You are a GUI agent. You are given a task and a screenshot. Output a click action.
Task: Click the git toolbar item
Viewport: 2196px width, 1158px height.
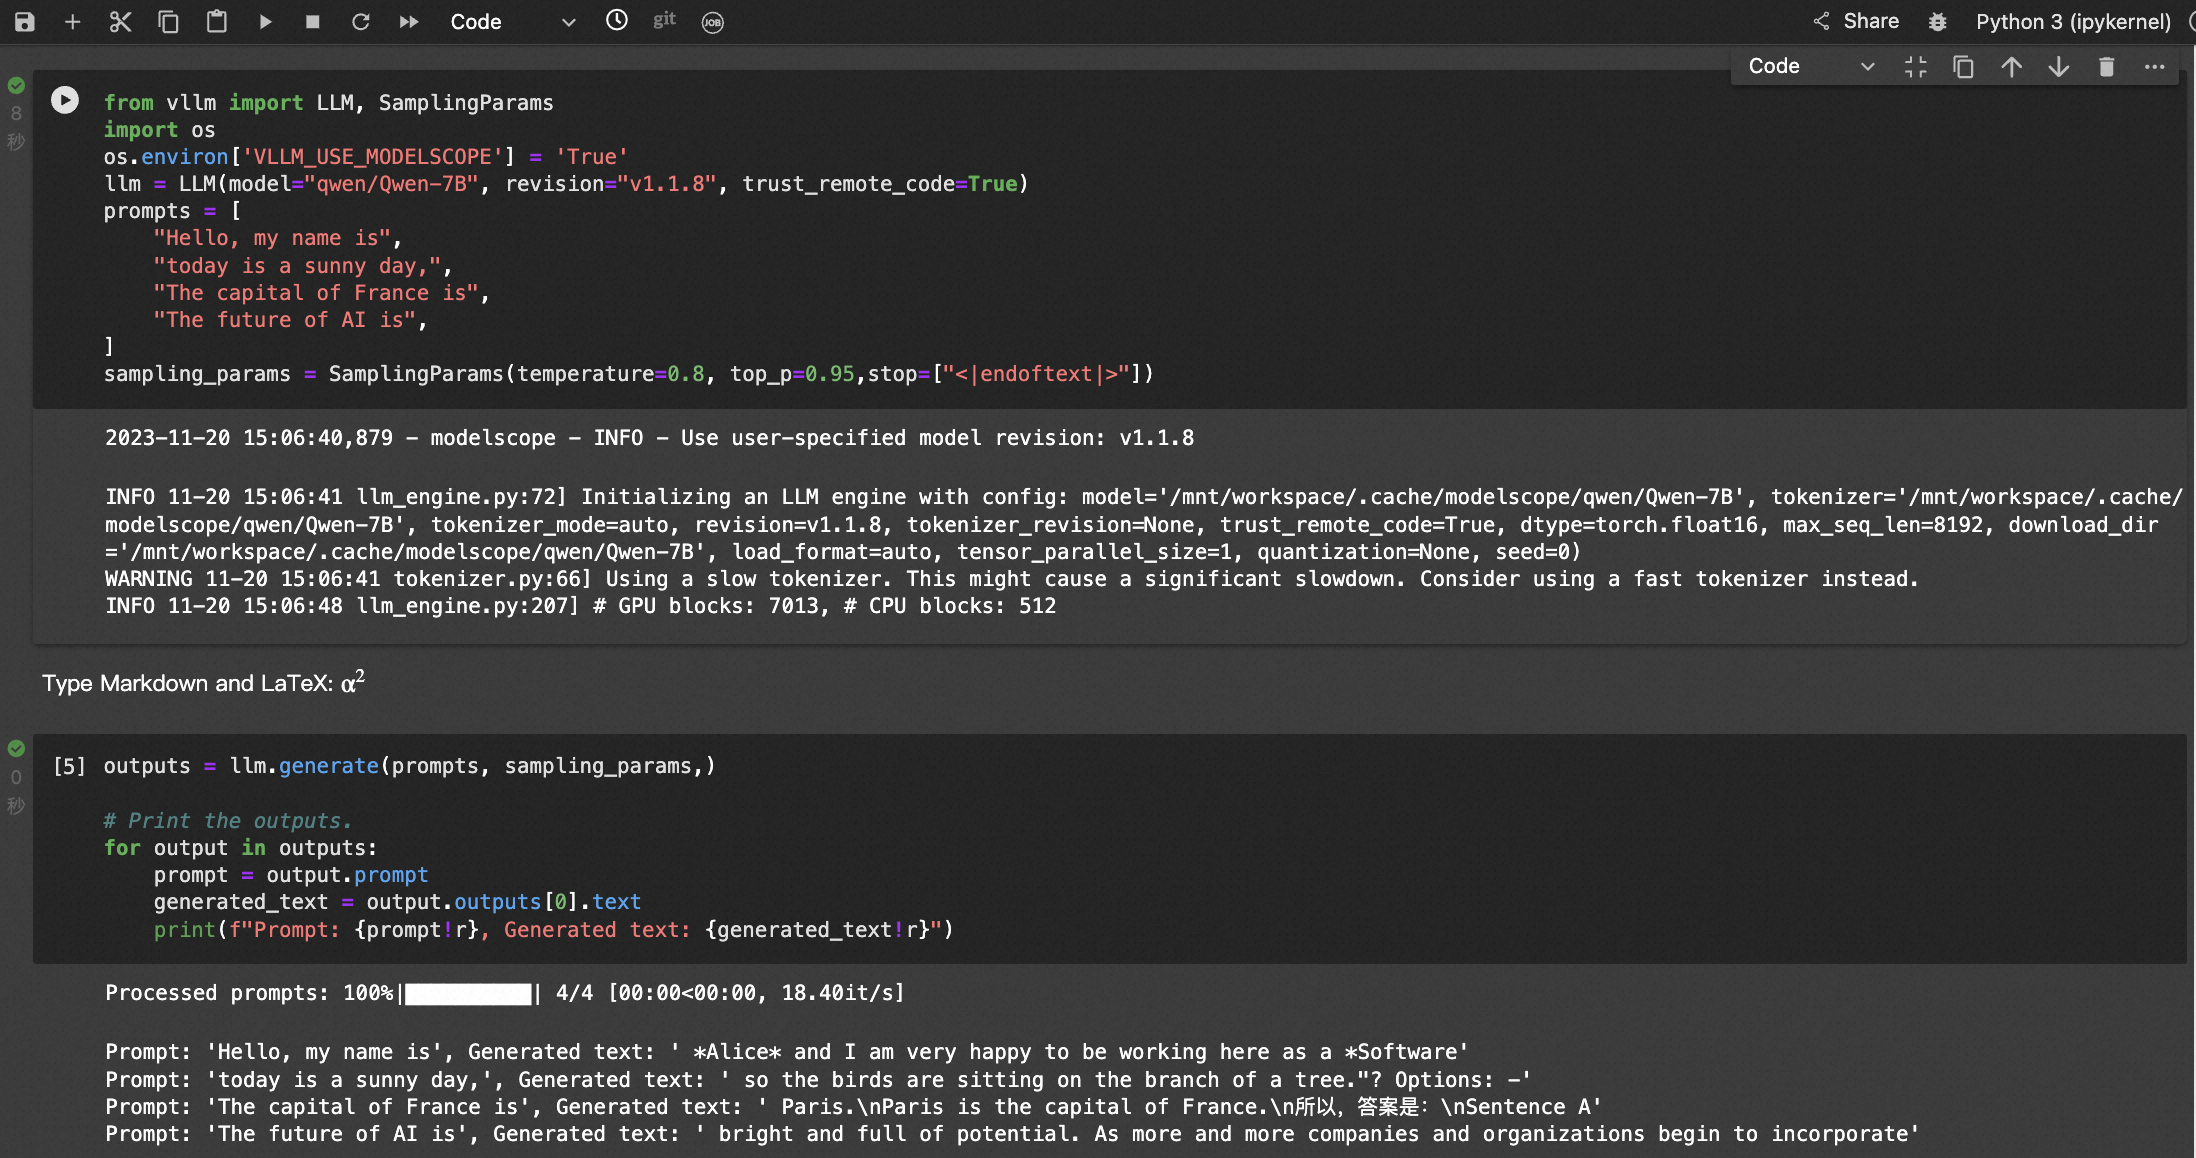664,20
